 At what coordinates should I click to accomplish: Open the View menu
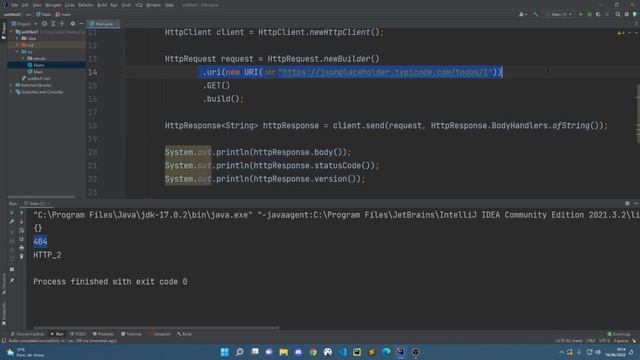coord(37,5)
